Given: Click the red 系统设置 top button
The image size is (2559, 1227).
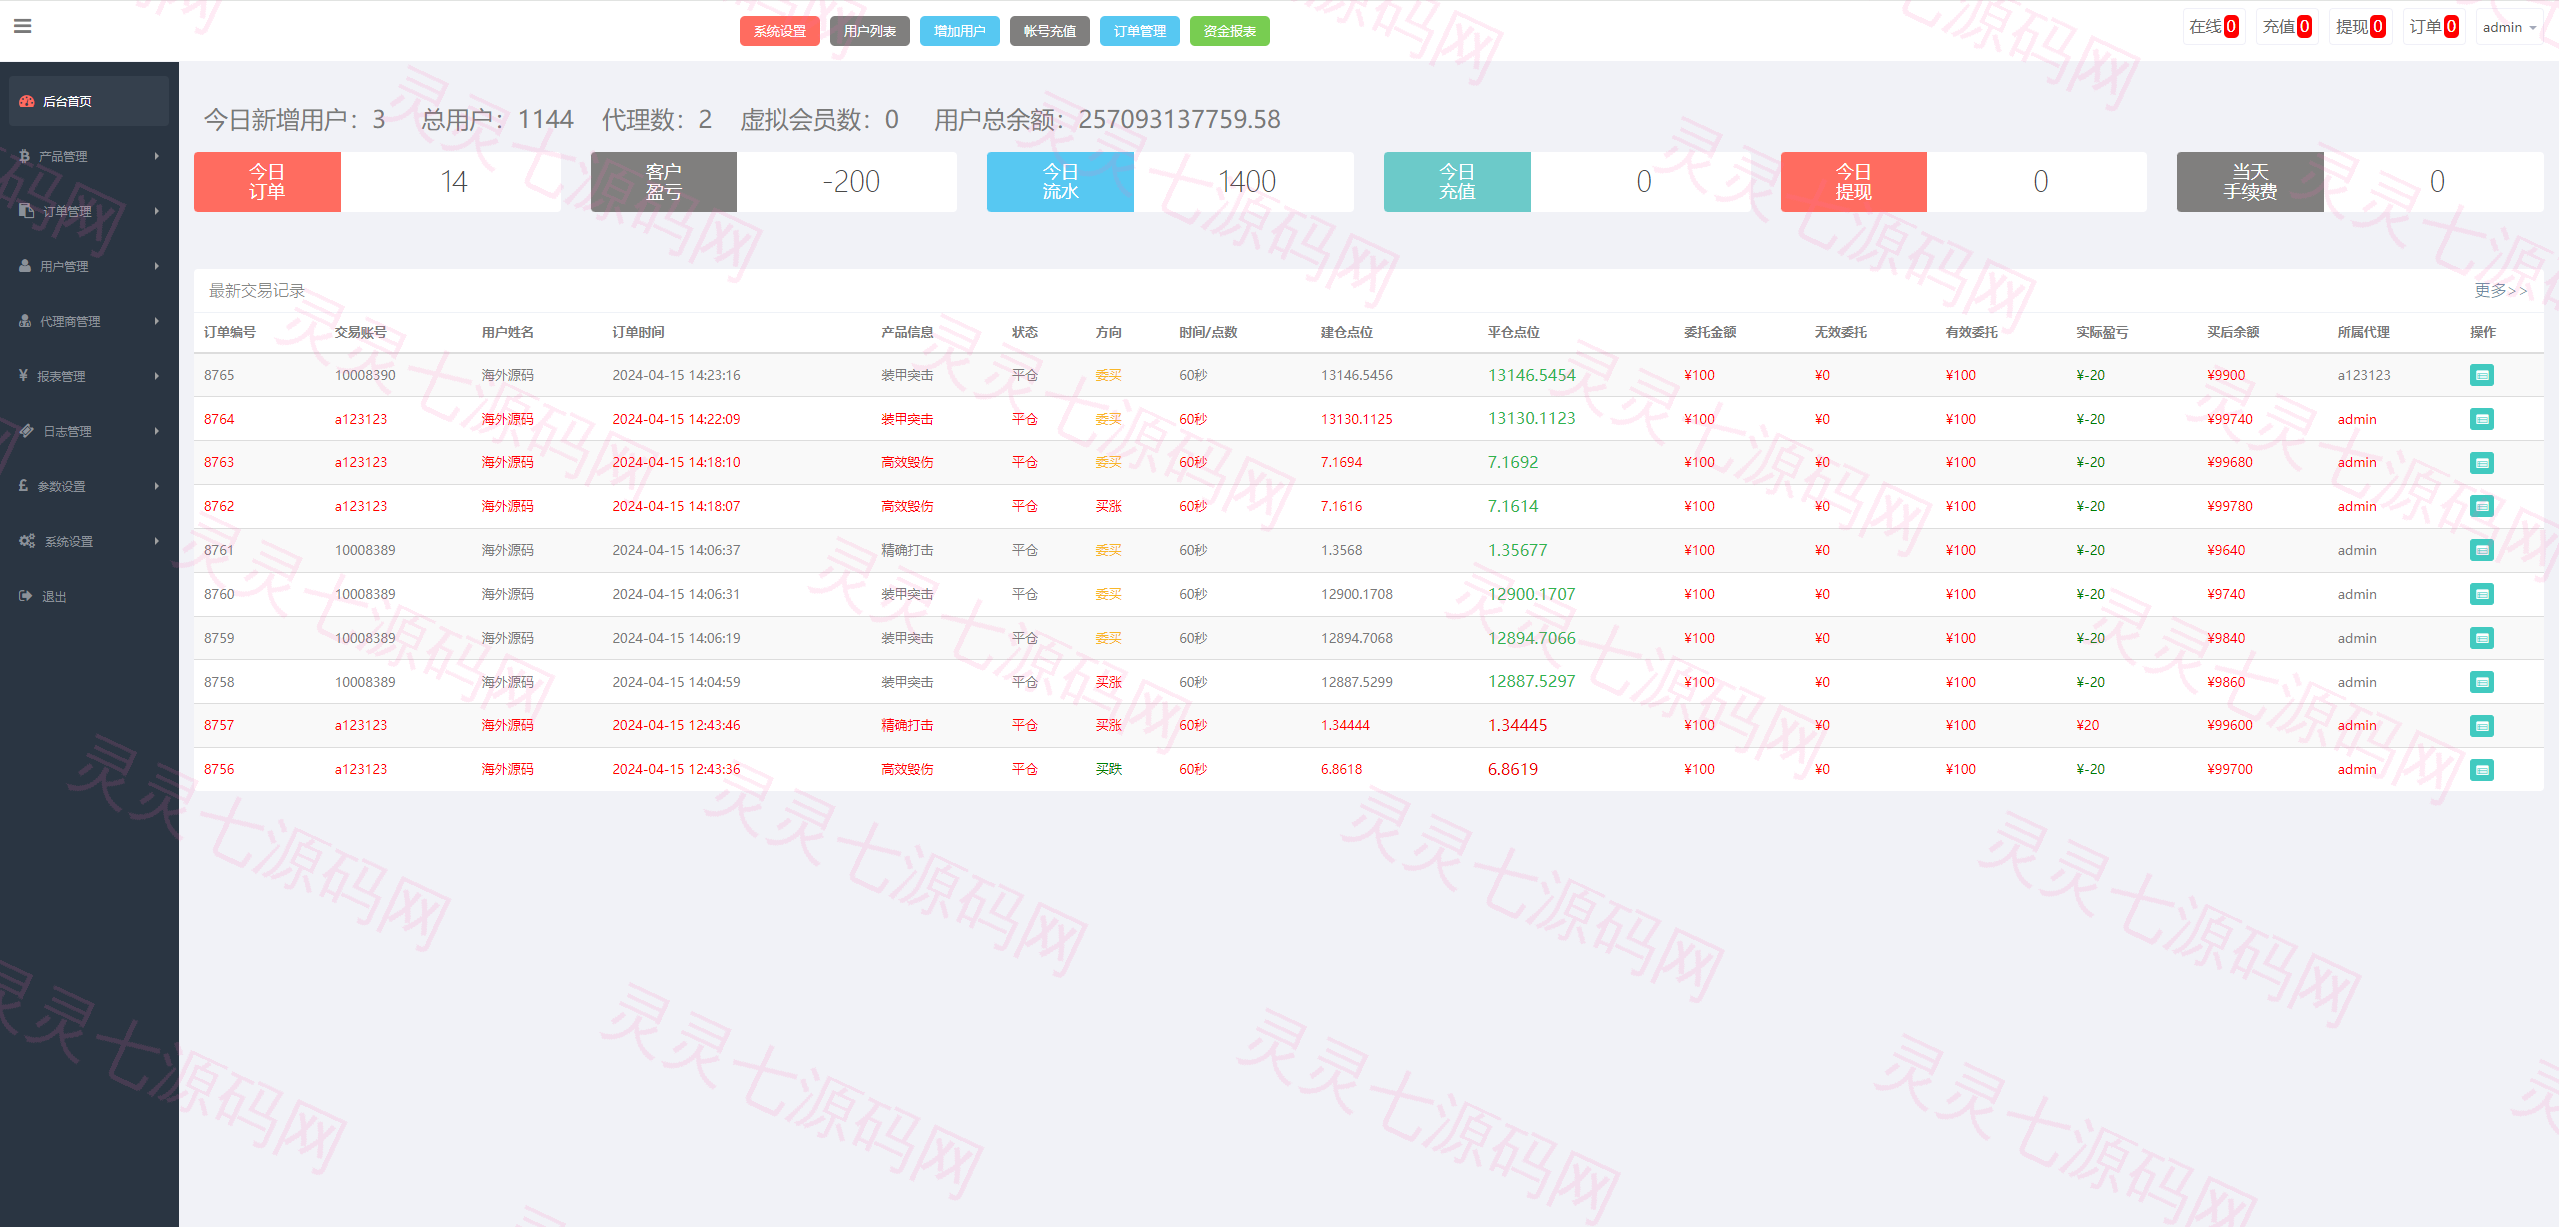Looking at the screenshot, I should coord(780,31).
